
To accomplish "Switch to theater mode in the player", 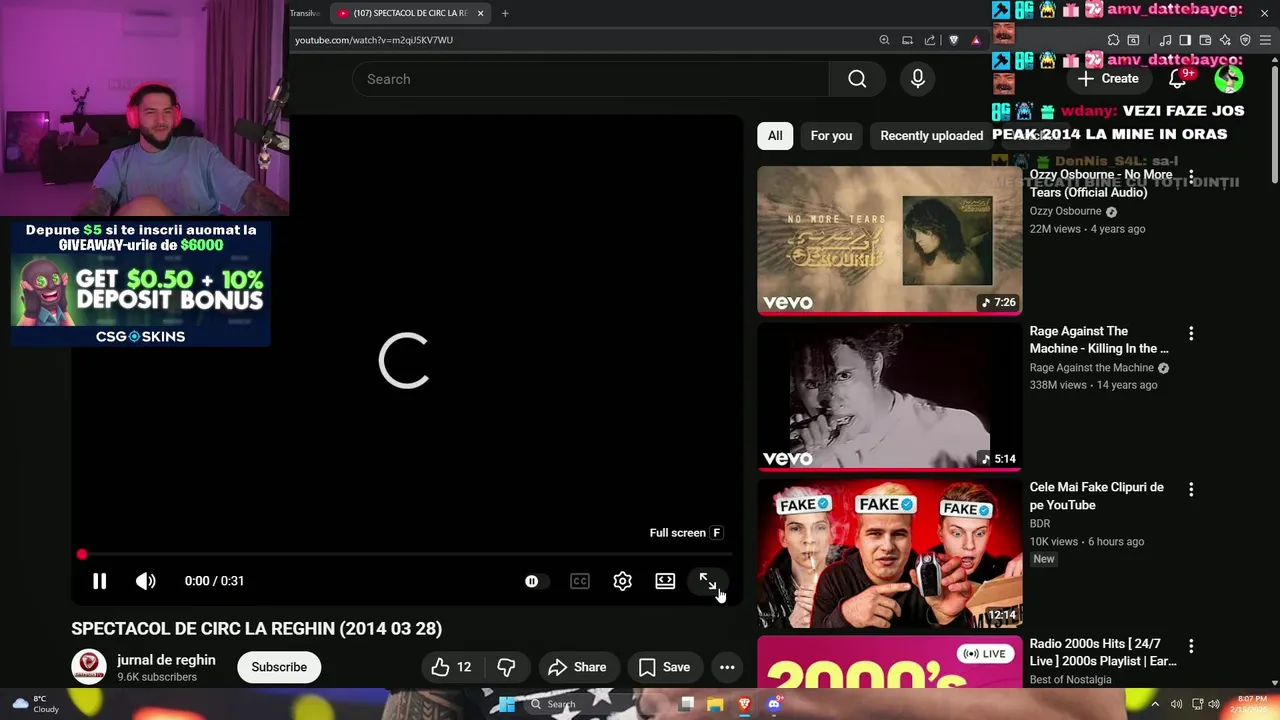I will click(665, 581).
